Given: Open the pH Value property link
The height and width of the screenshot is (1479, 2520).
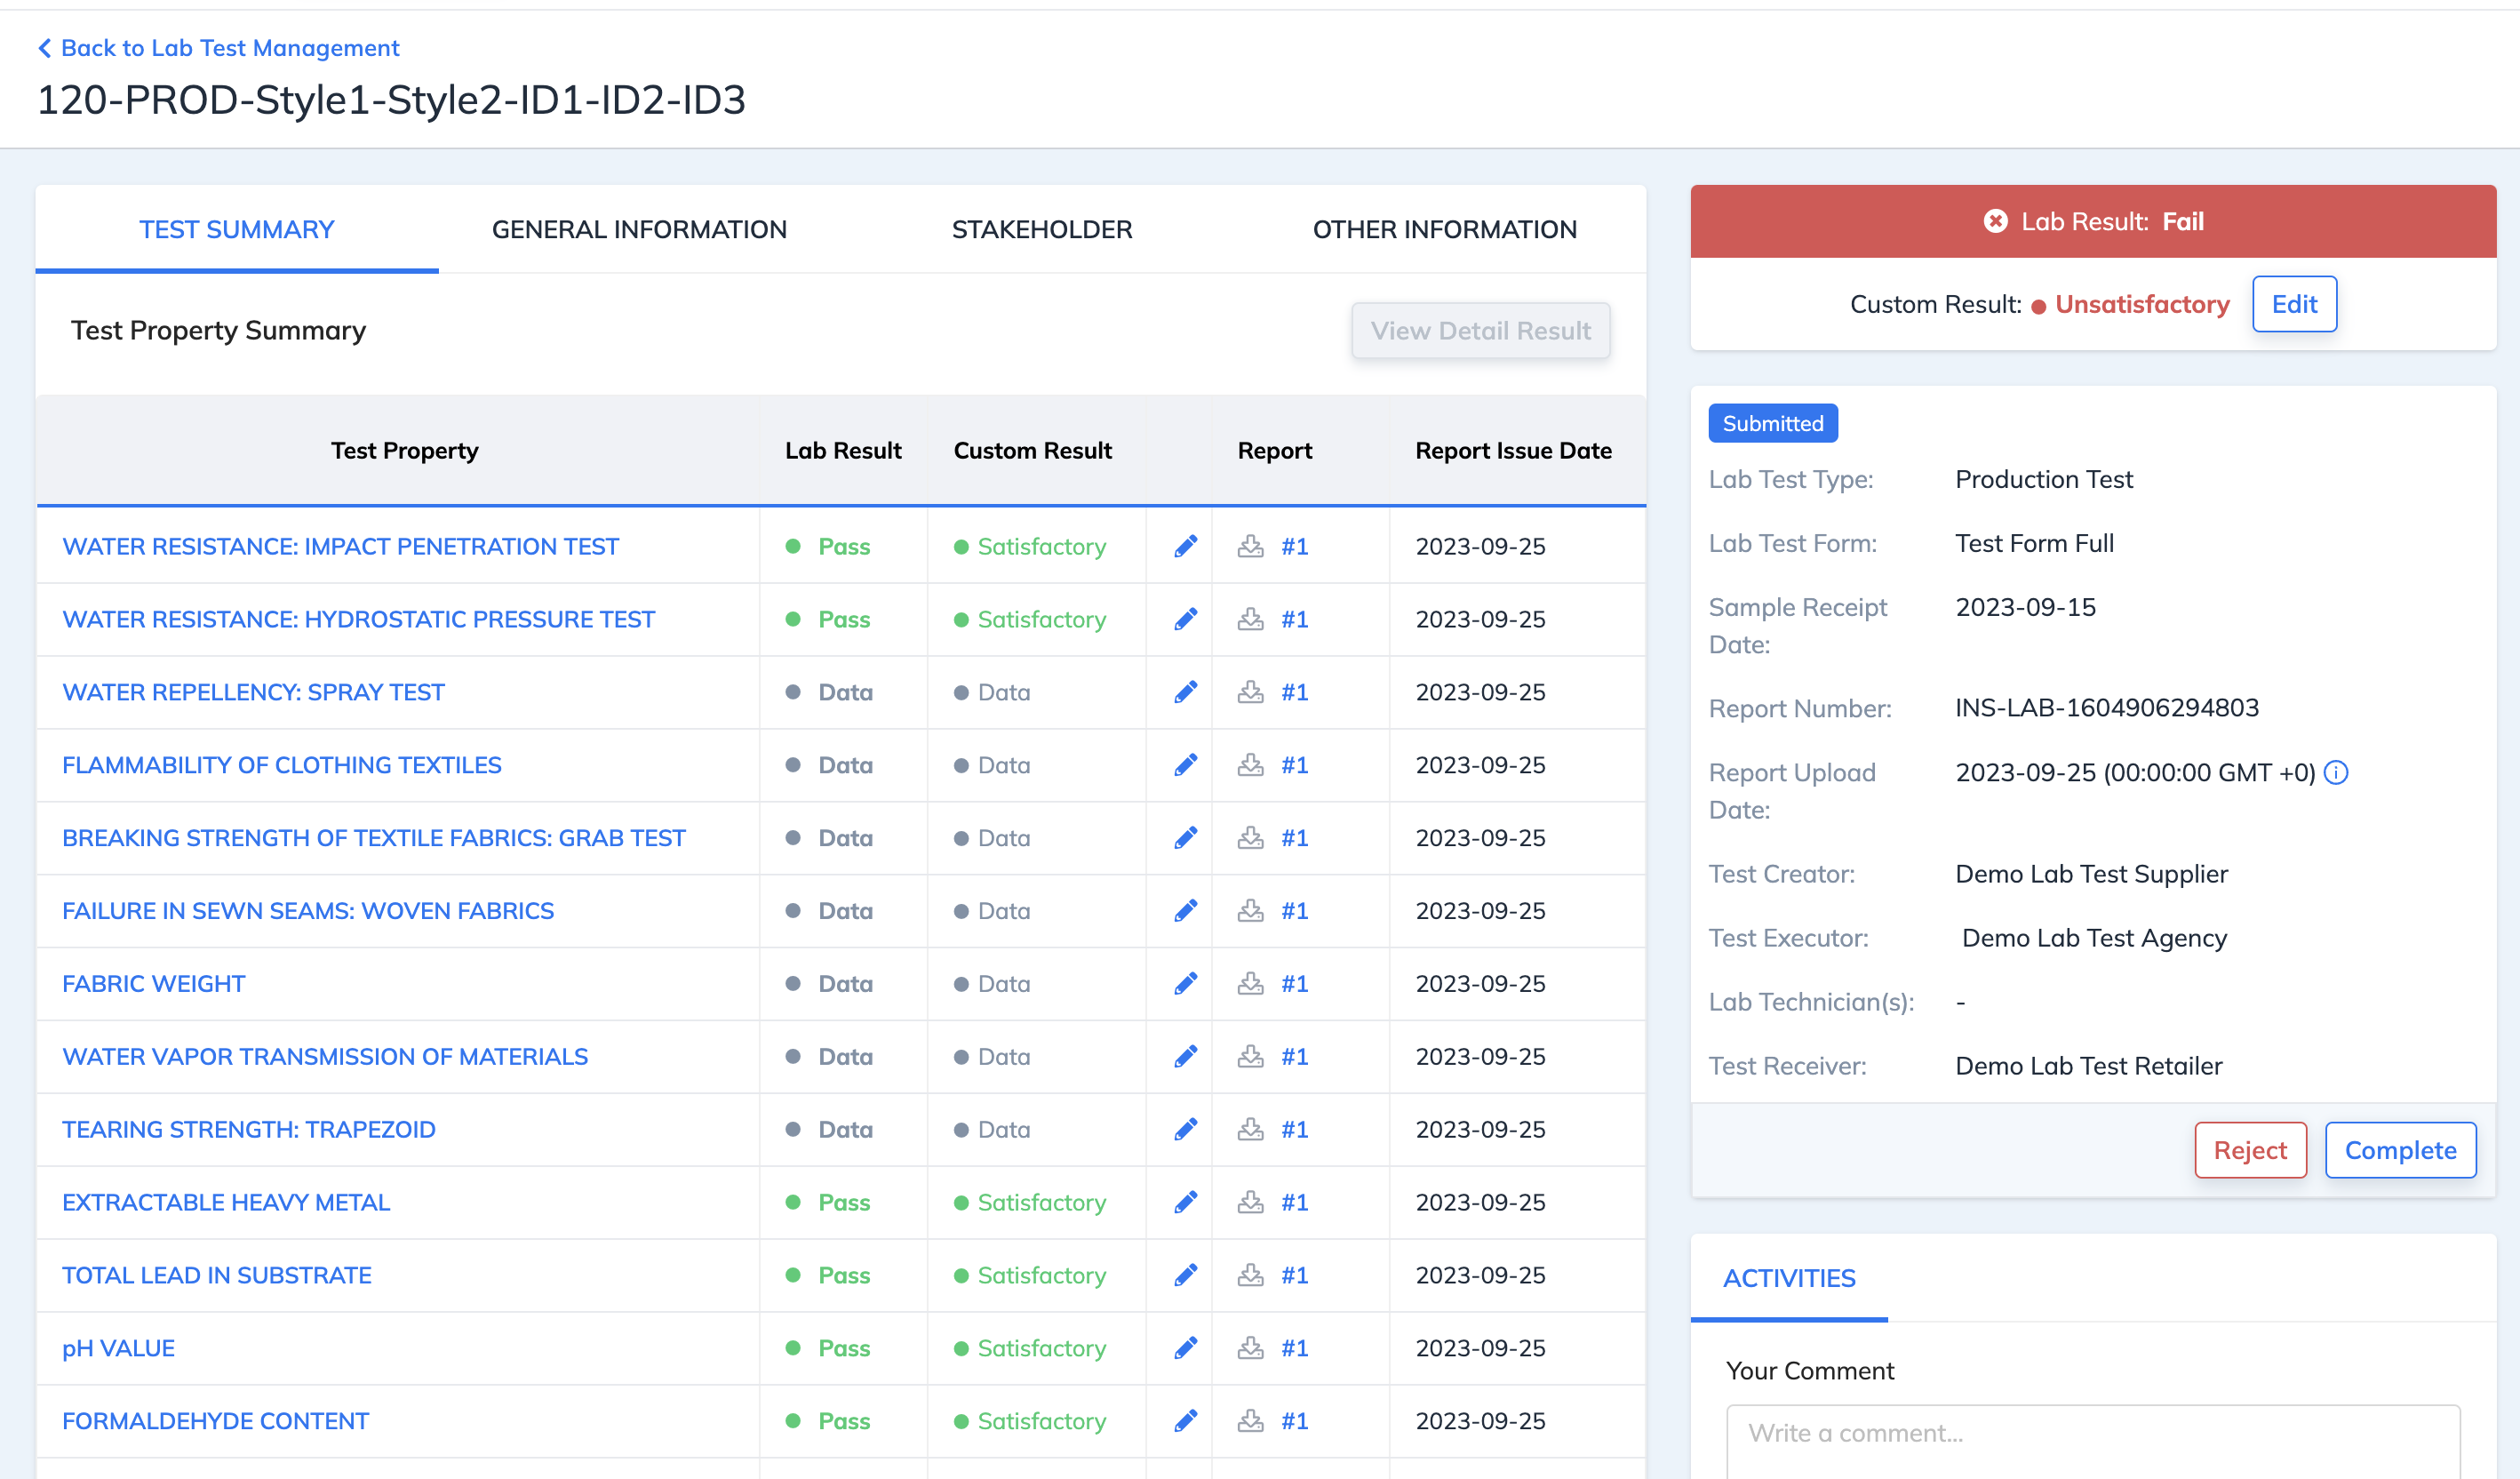Looking at the screenshot, I should (118, 1349).
